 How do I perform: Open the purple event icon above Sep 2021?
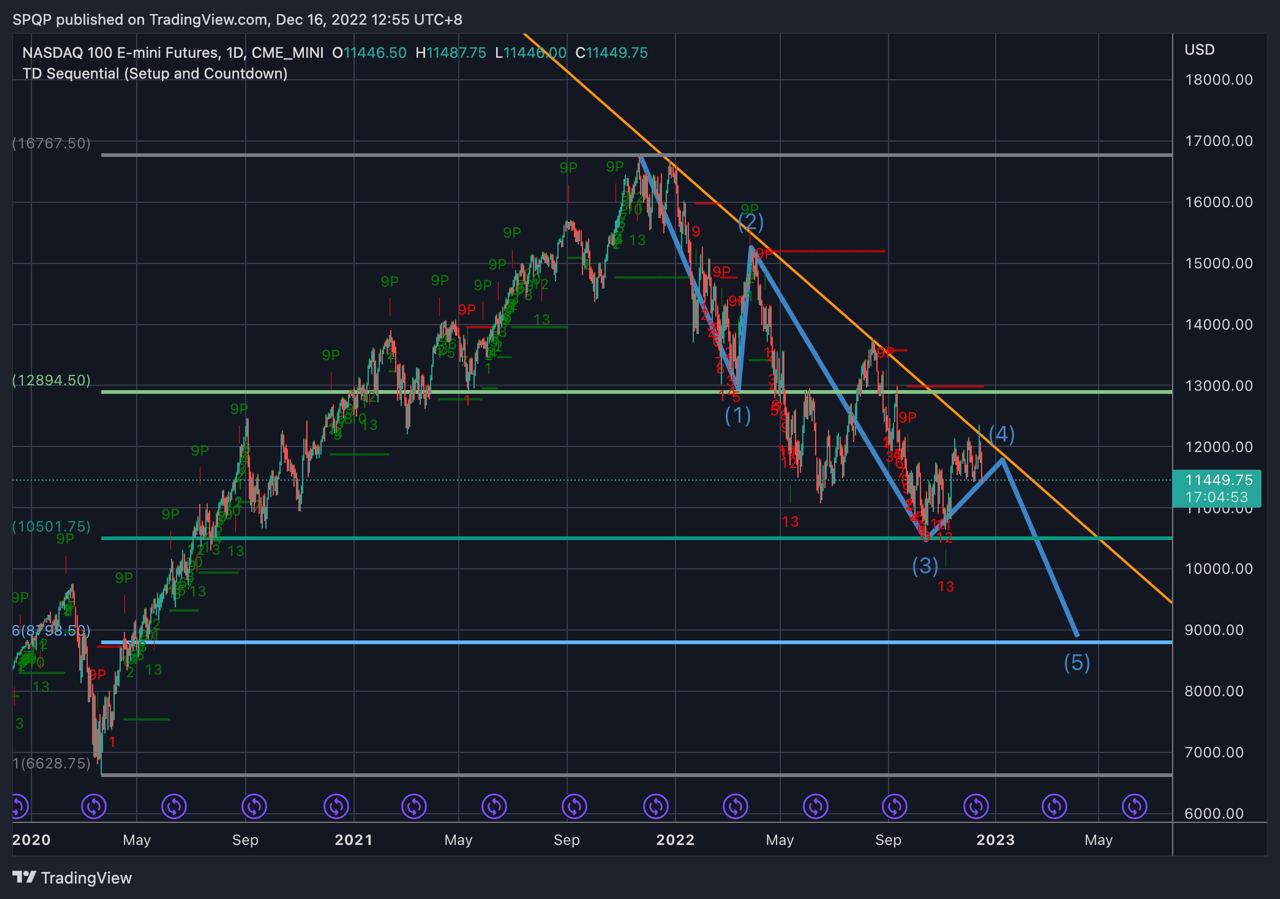click(574, 806)
